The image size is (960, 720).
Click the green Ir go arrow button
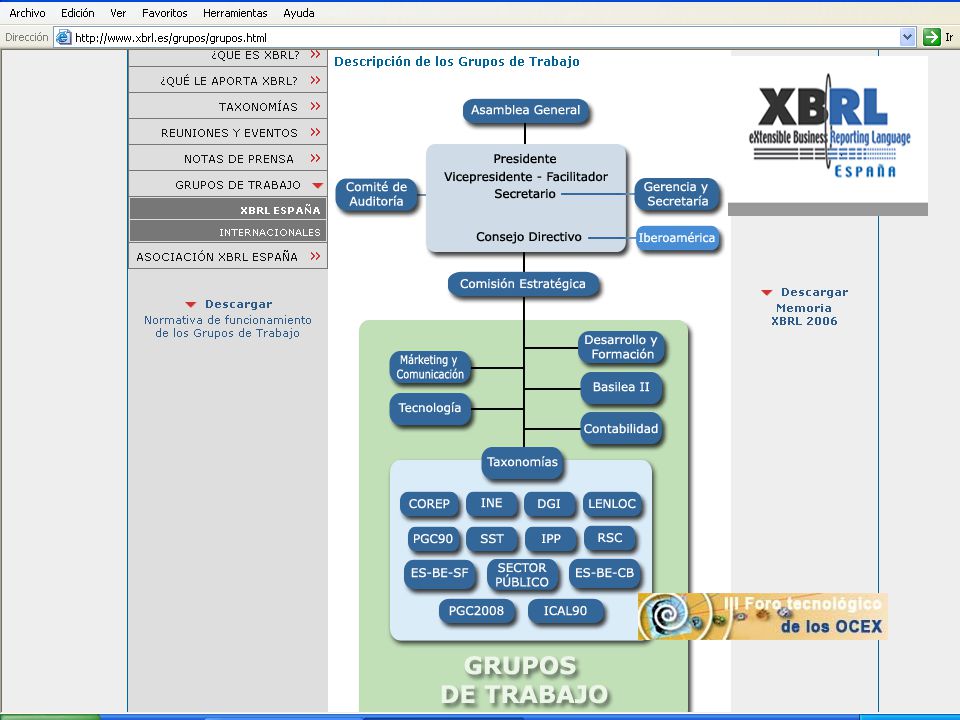coord(931,37)
